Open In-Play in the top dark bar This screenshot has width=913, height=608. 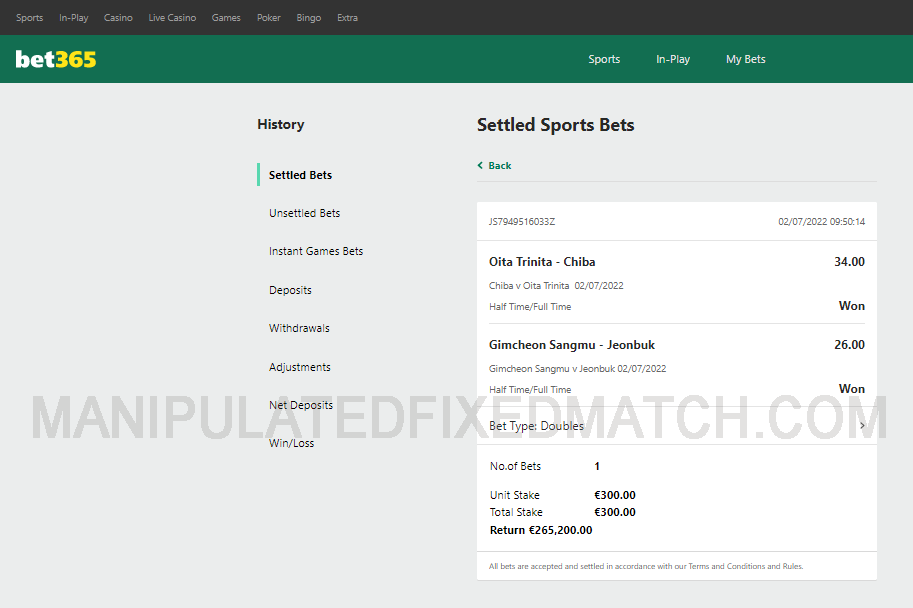pos(73,18)
